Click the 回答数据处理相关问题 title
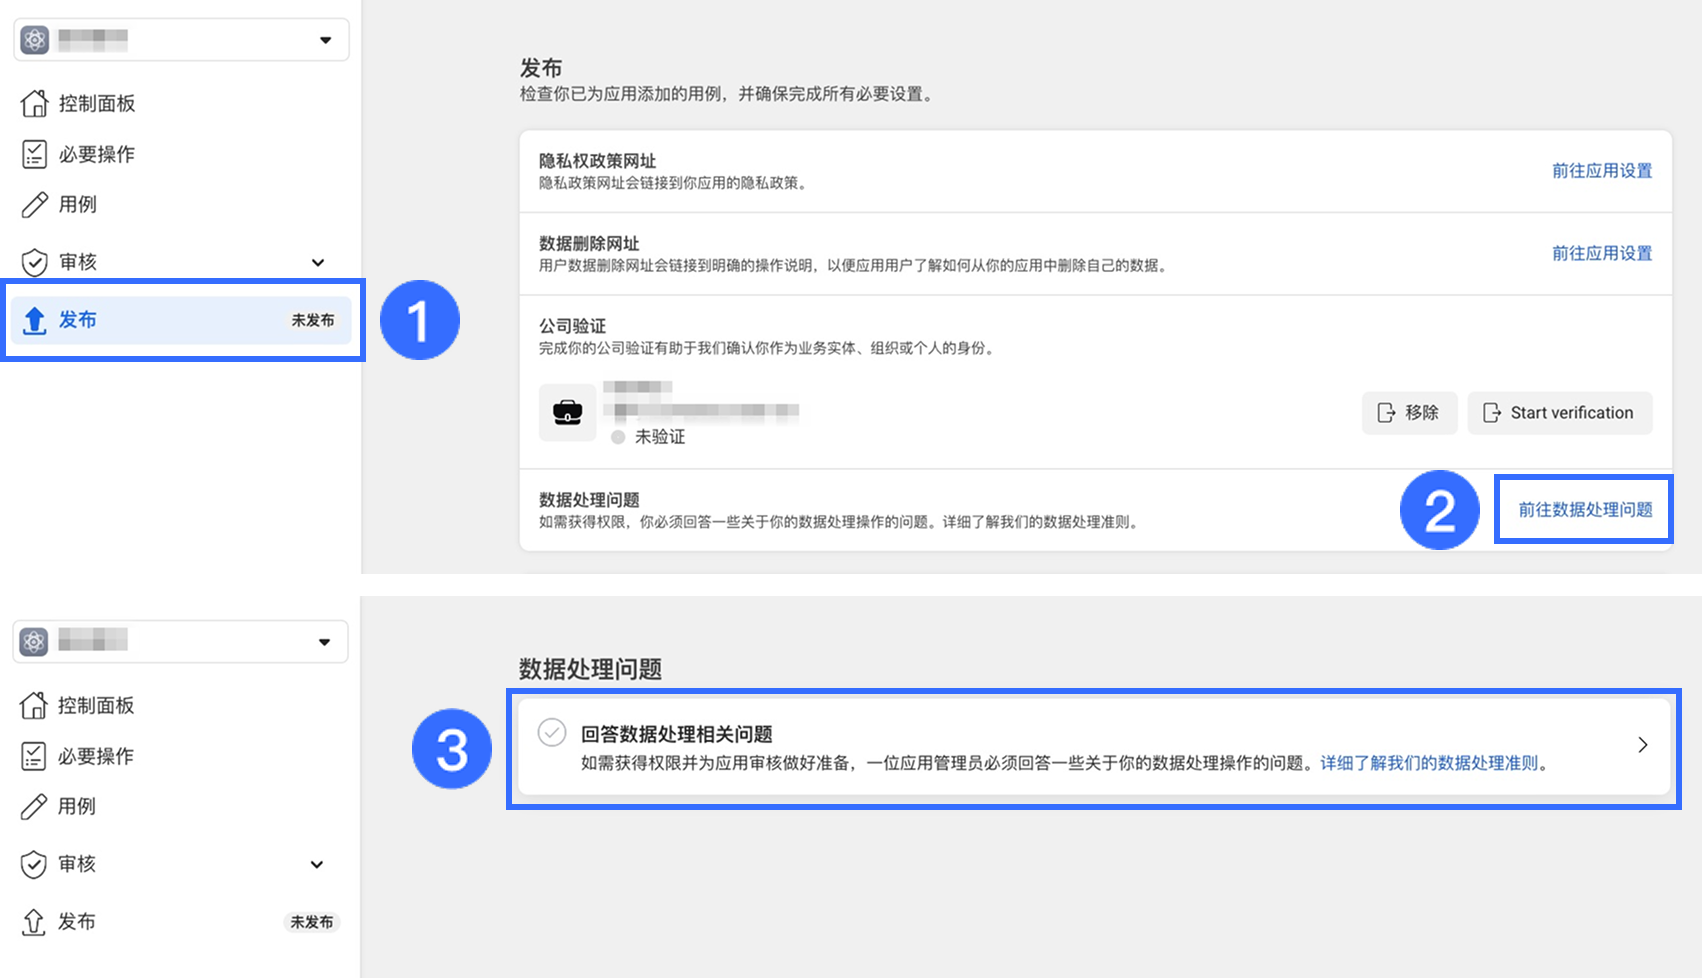Image resolution: width=1702 pixels, height=978 pixels. click(677, 734)
